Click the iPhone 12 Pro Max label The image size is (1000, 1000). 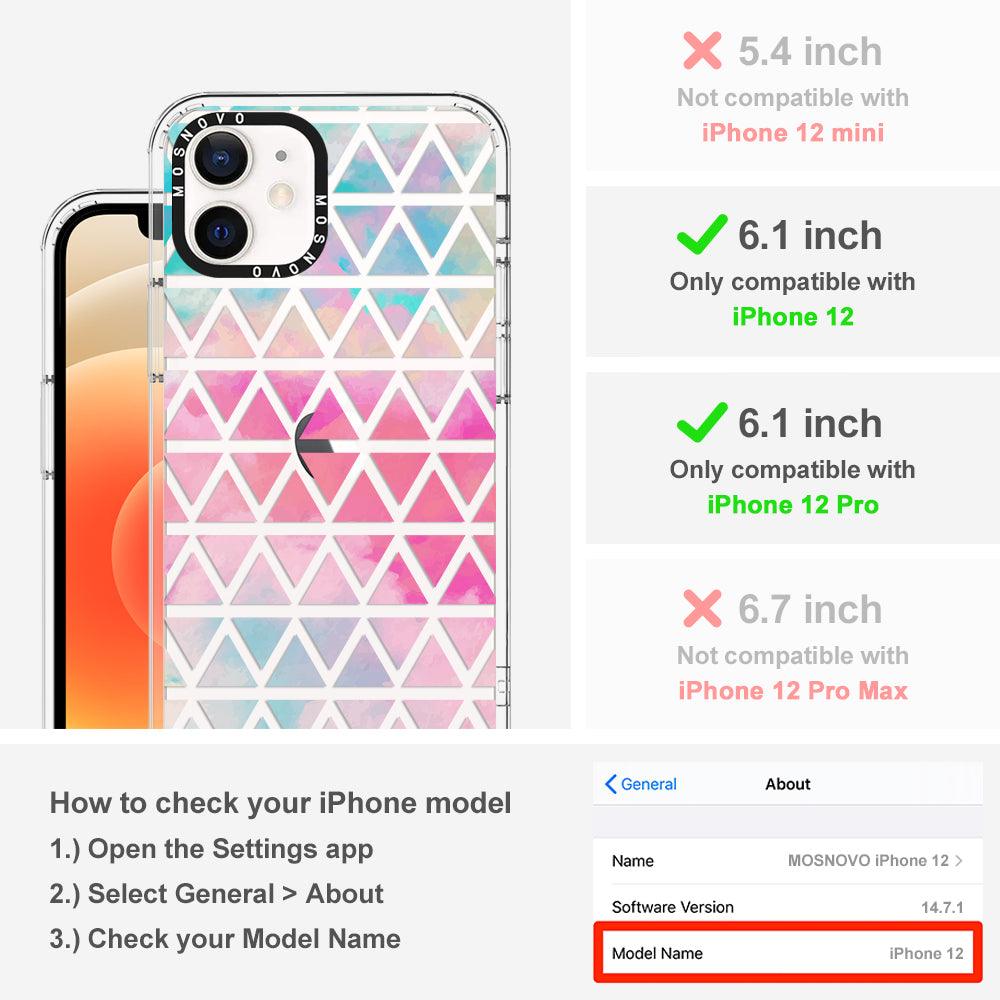tap(793, 691)
